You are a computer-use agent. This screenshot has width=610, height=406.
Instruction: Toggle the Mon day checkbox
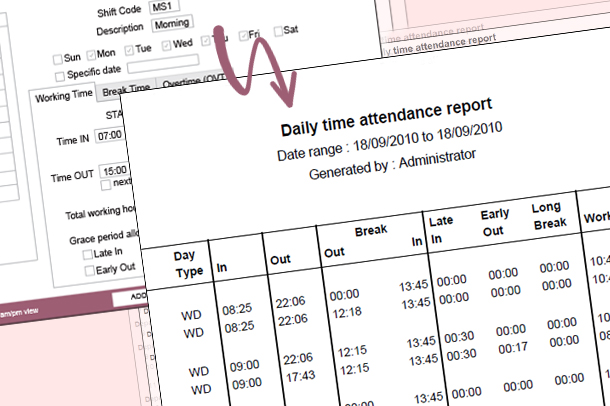(91, 55)
